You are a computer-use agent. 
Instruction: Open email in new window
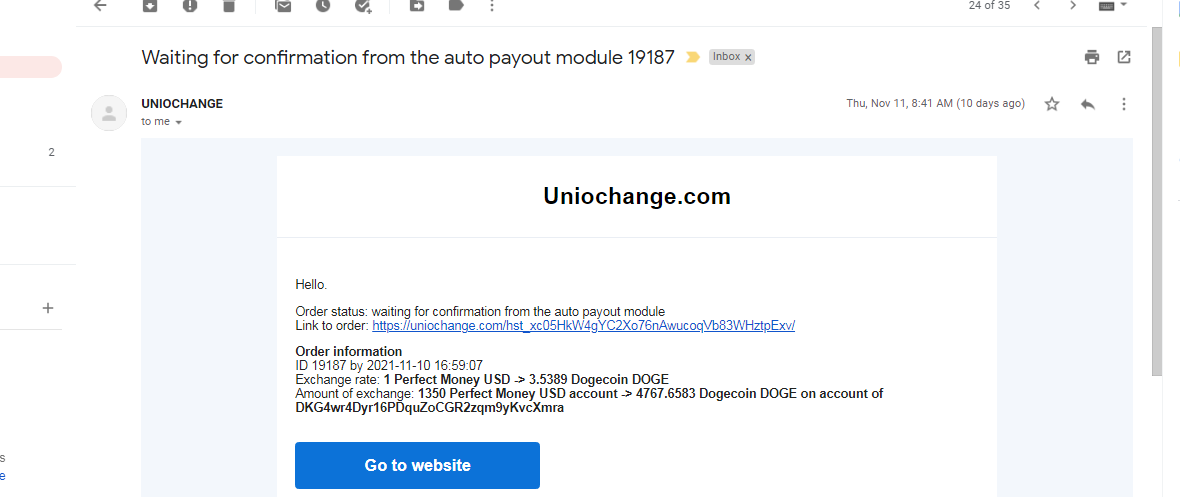click(x=1124, y=56)
